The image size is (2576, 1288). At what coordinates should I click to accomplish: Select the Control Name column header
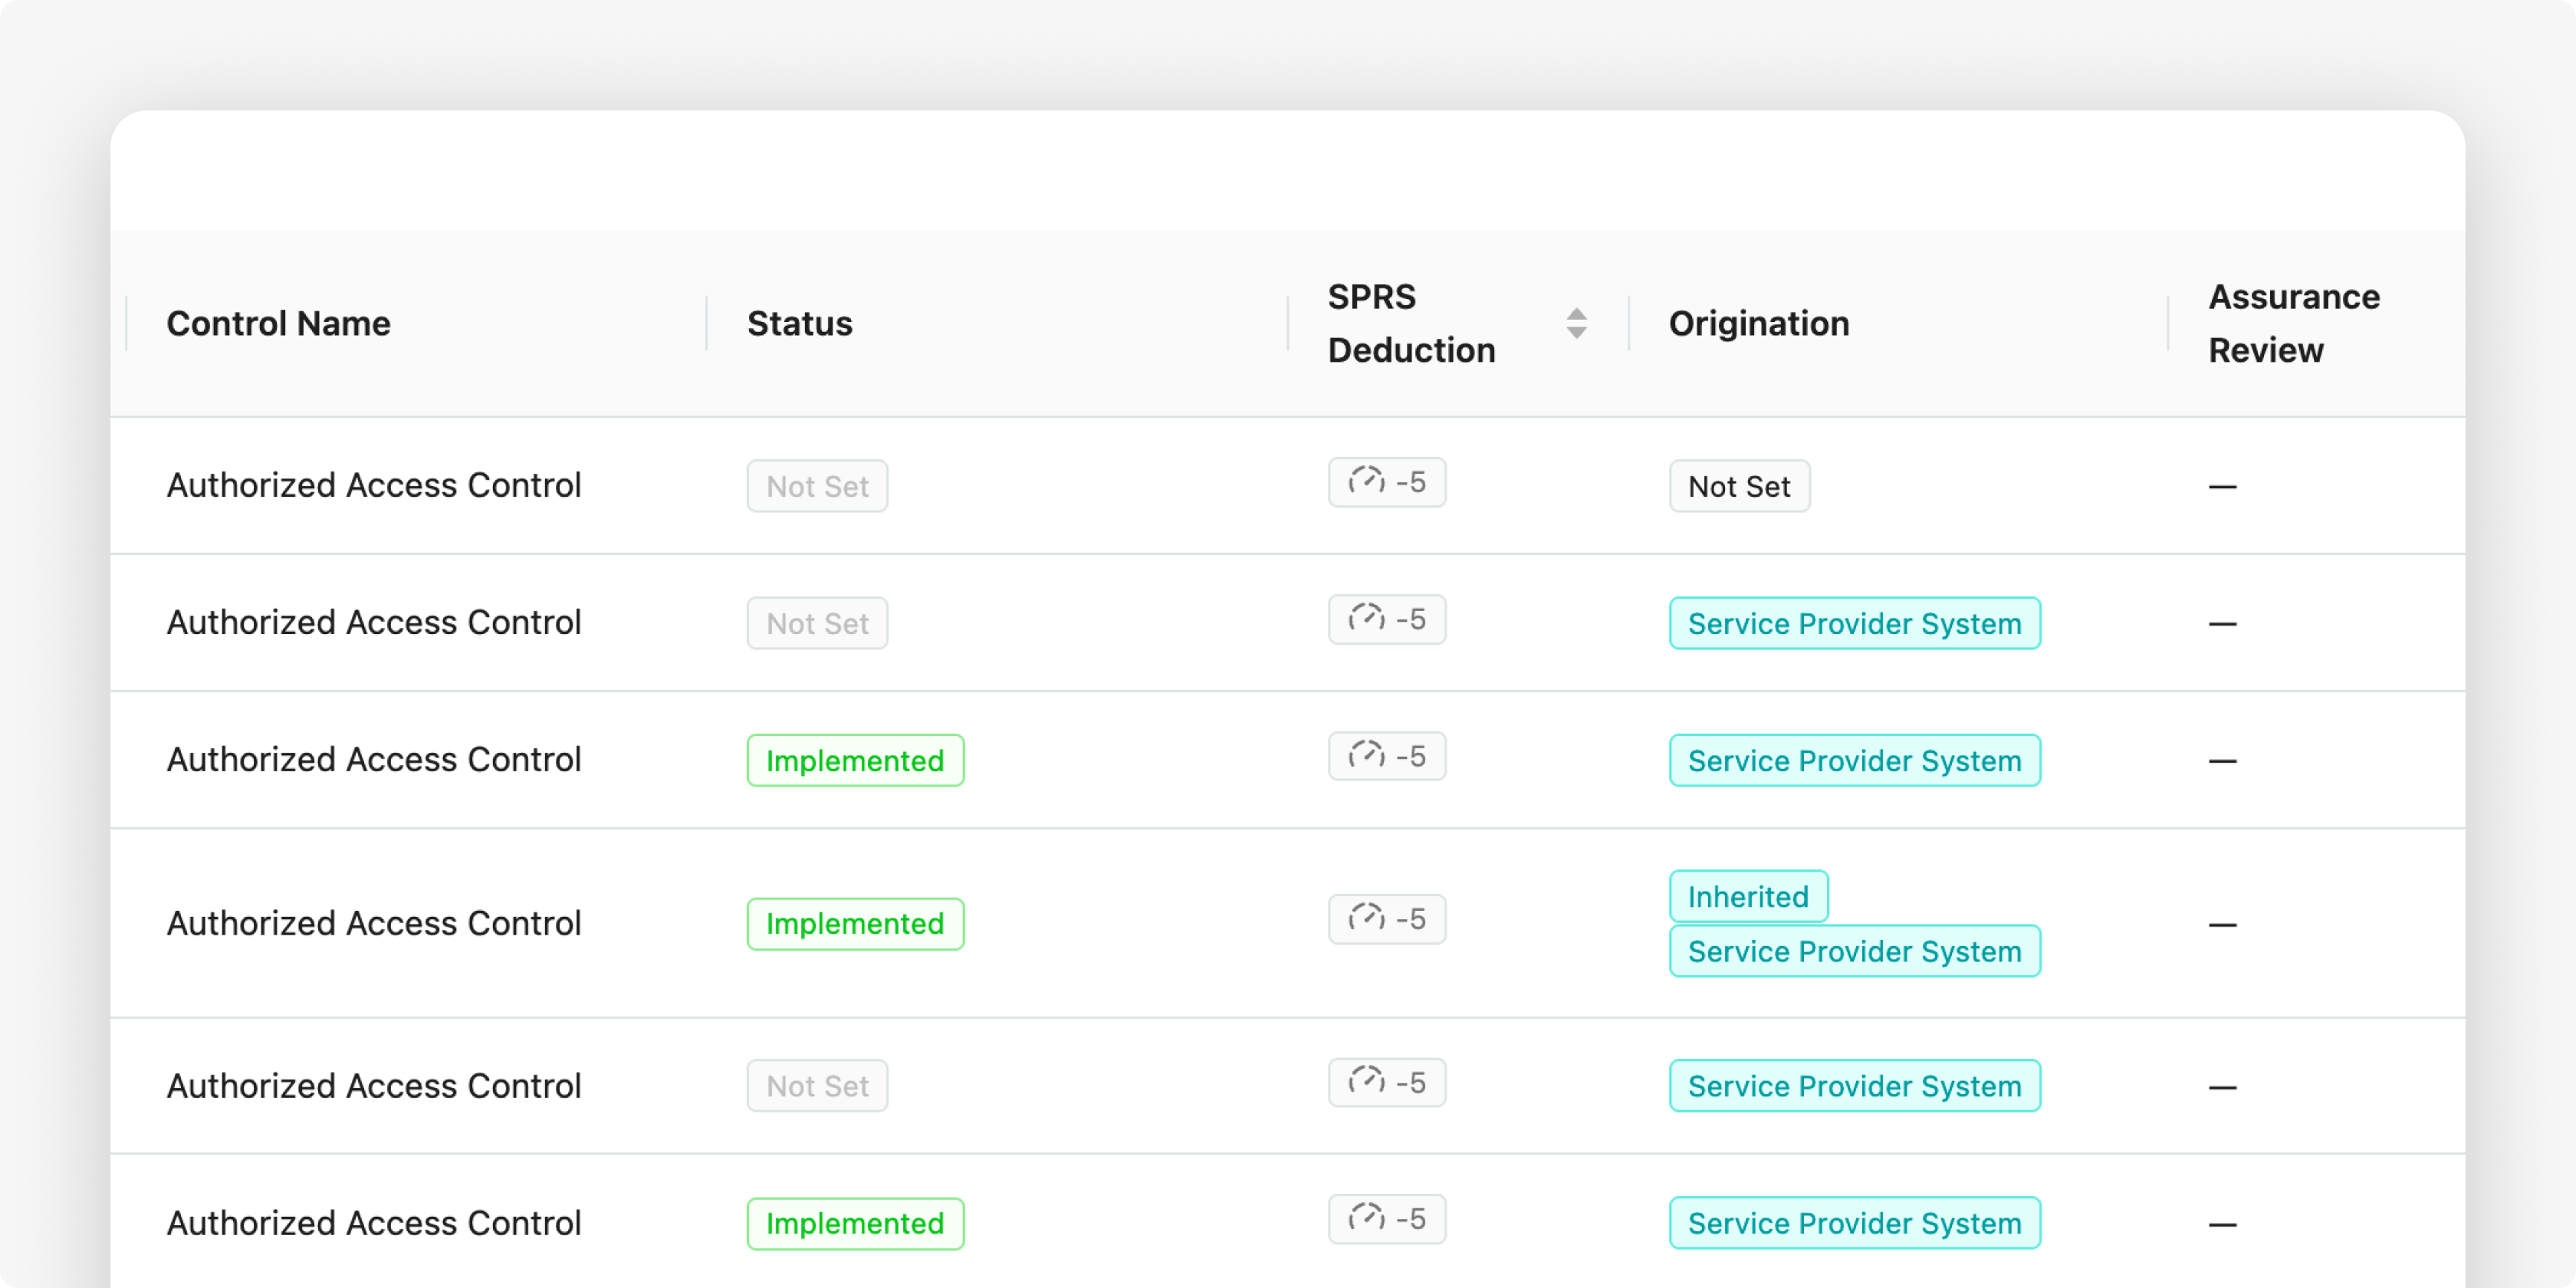278,323
